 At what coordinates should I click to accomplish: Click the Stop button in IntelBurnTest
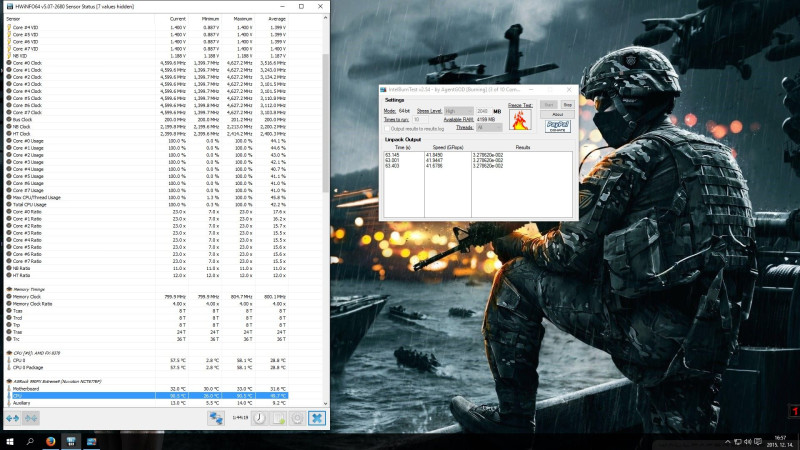click(567, 105)
